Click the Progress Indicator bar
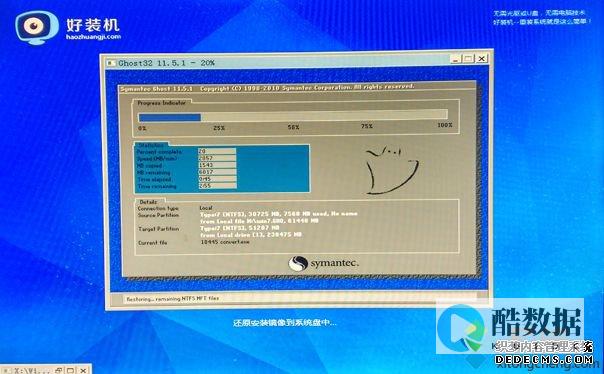 point(293,116)
